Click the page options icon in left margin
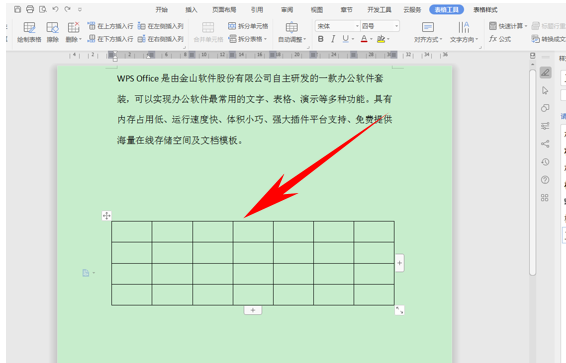Image resolution: width=566 pixels, height=363 pixels. (x=86, y=273)
